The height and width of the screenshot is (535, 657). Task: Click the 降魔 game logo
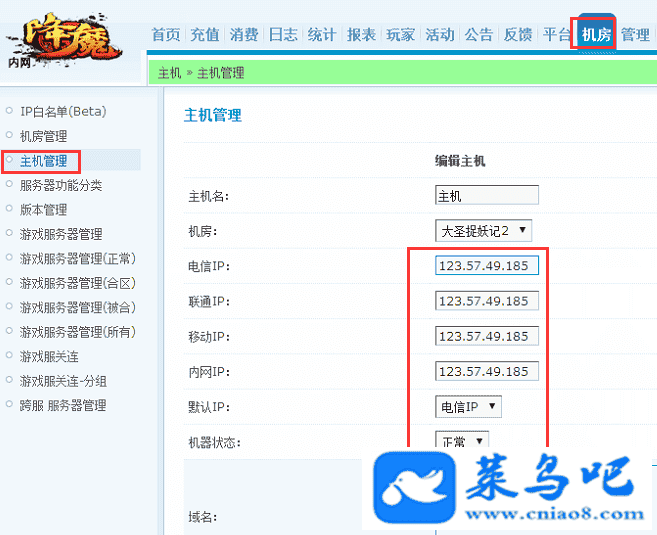(64, 41)
